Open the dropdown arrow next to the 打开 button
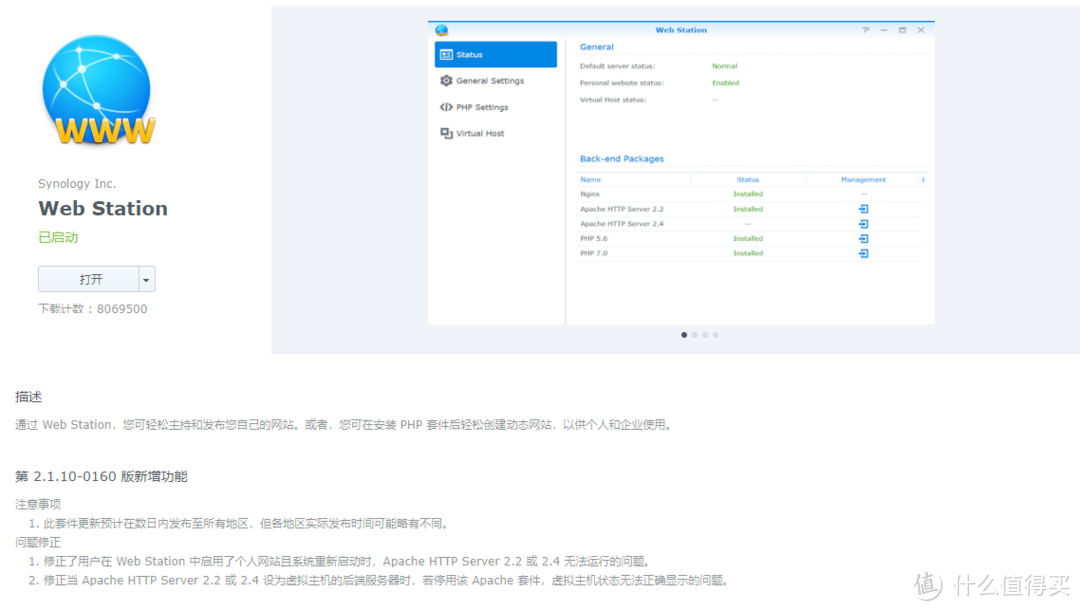Image resolution: width=1080 pixels, height=611 pixels. (x=146, y=279)
